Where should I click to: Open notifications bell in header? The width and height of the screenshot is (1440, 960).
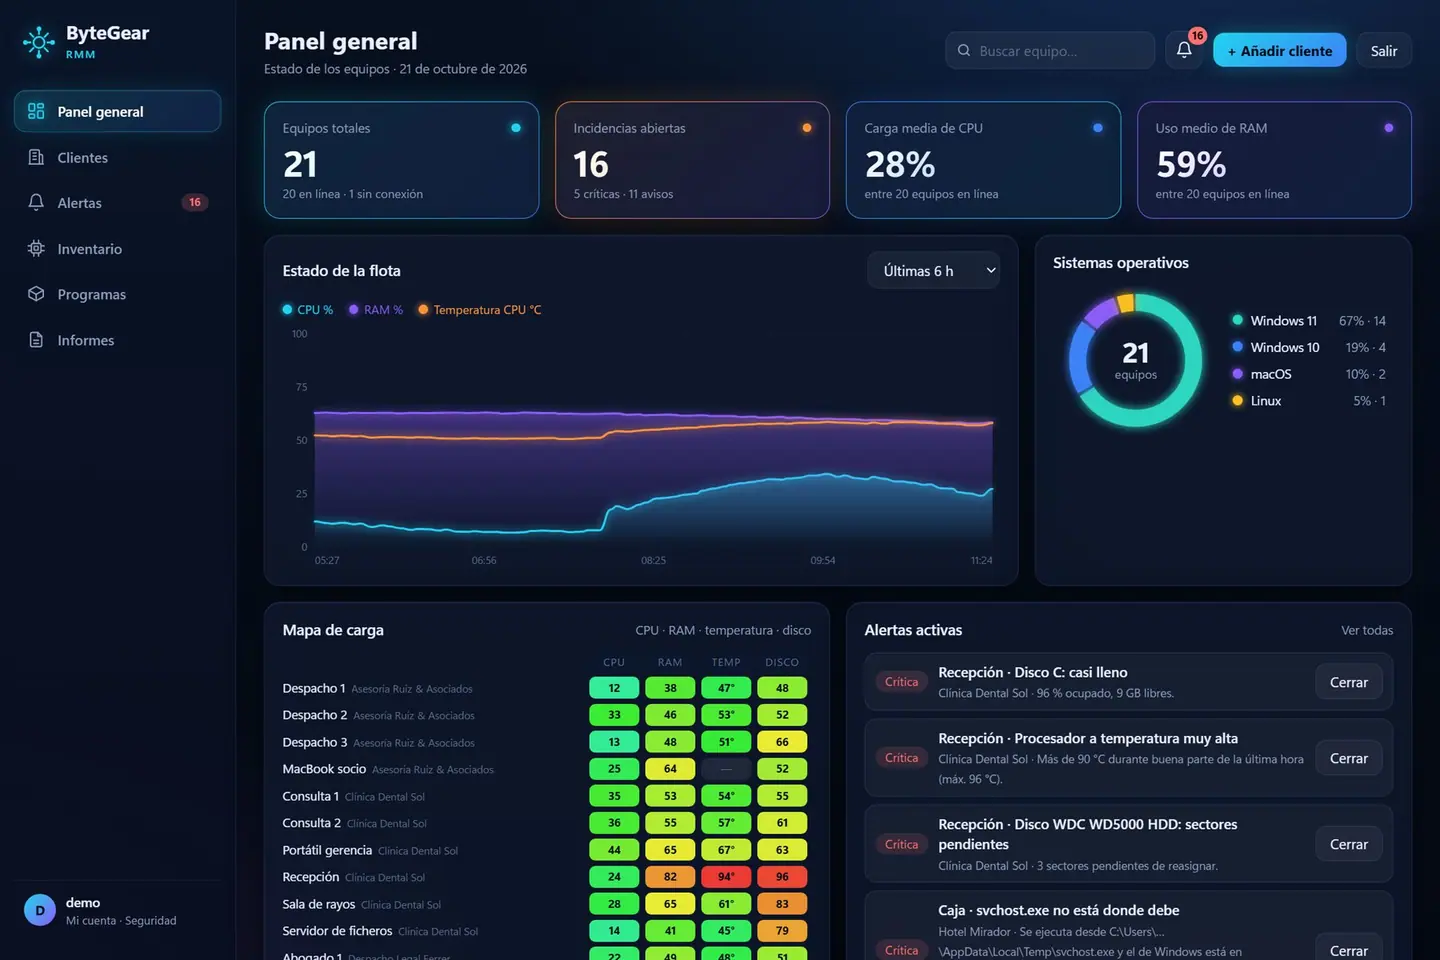pos(1184,50)
